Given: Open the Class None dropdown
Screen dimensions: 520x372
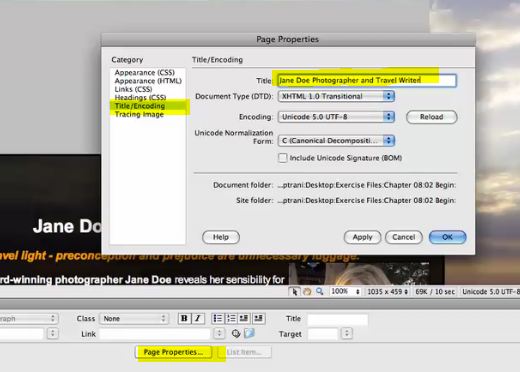Looking at the screenshot, I should (134, 318).
